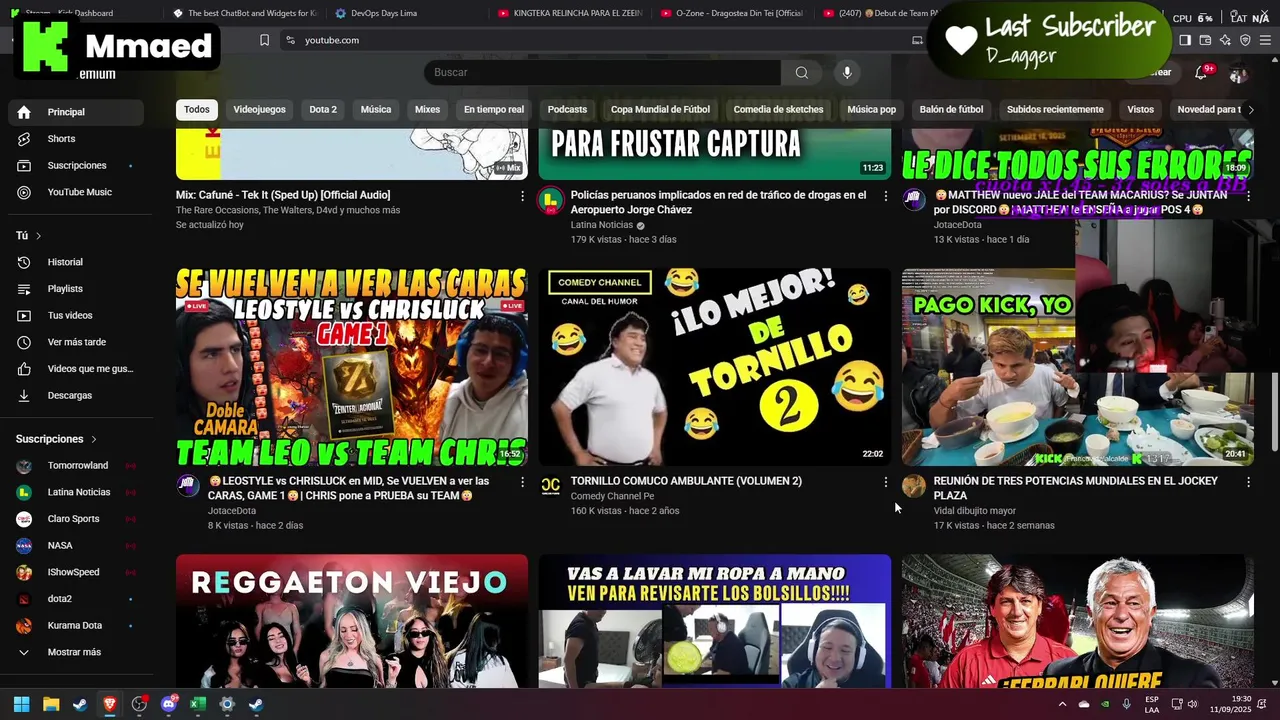Switch to DevOps Days Lima browser tab
Image resolution: width=1280 pixels, height=720 pixels.
click(384, 13)
